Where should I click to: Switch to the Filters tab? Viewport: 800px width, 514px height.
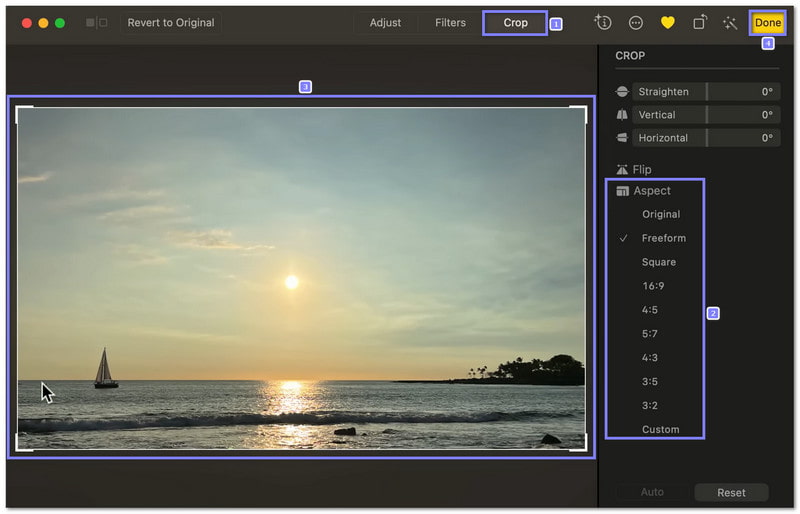450,22
